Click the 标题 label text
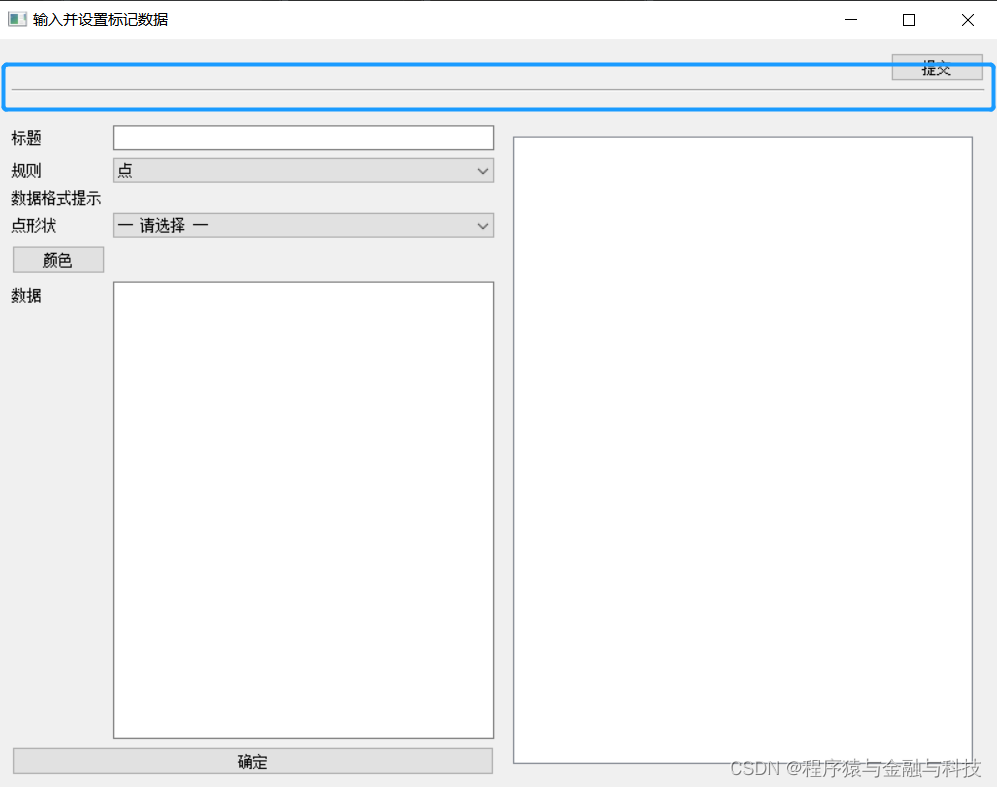 tap(26, 137)
